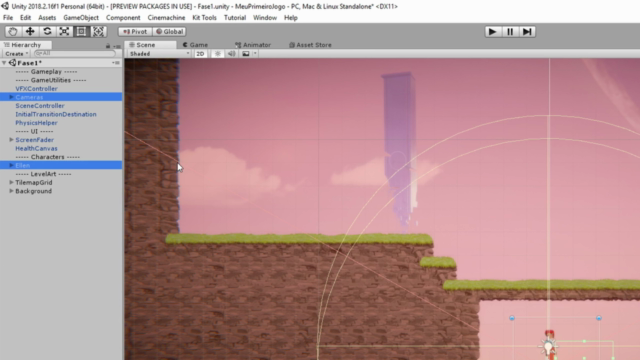Open the Kit Tools menu
This screenshot has width=640, height=360.
(204, 18)
